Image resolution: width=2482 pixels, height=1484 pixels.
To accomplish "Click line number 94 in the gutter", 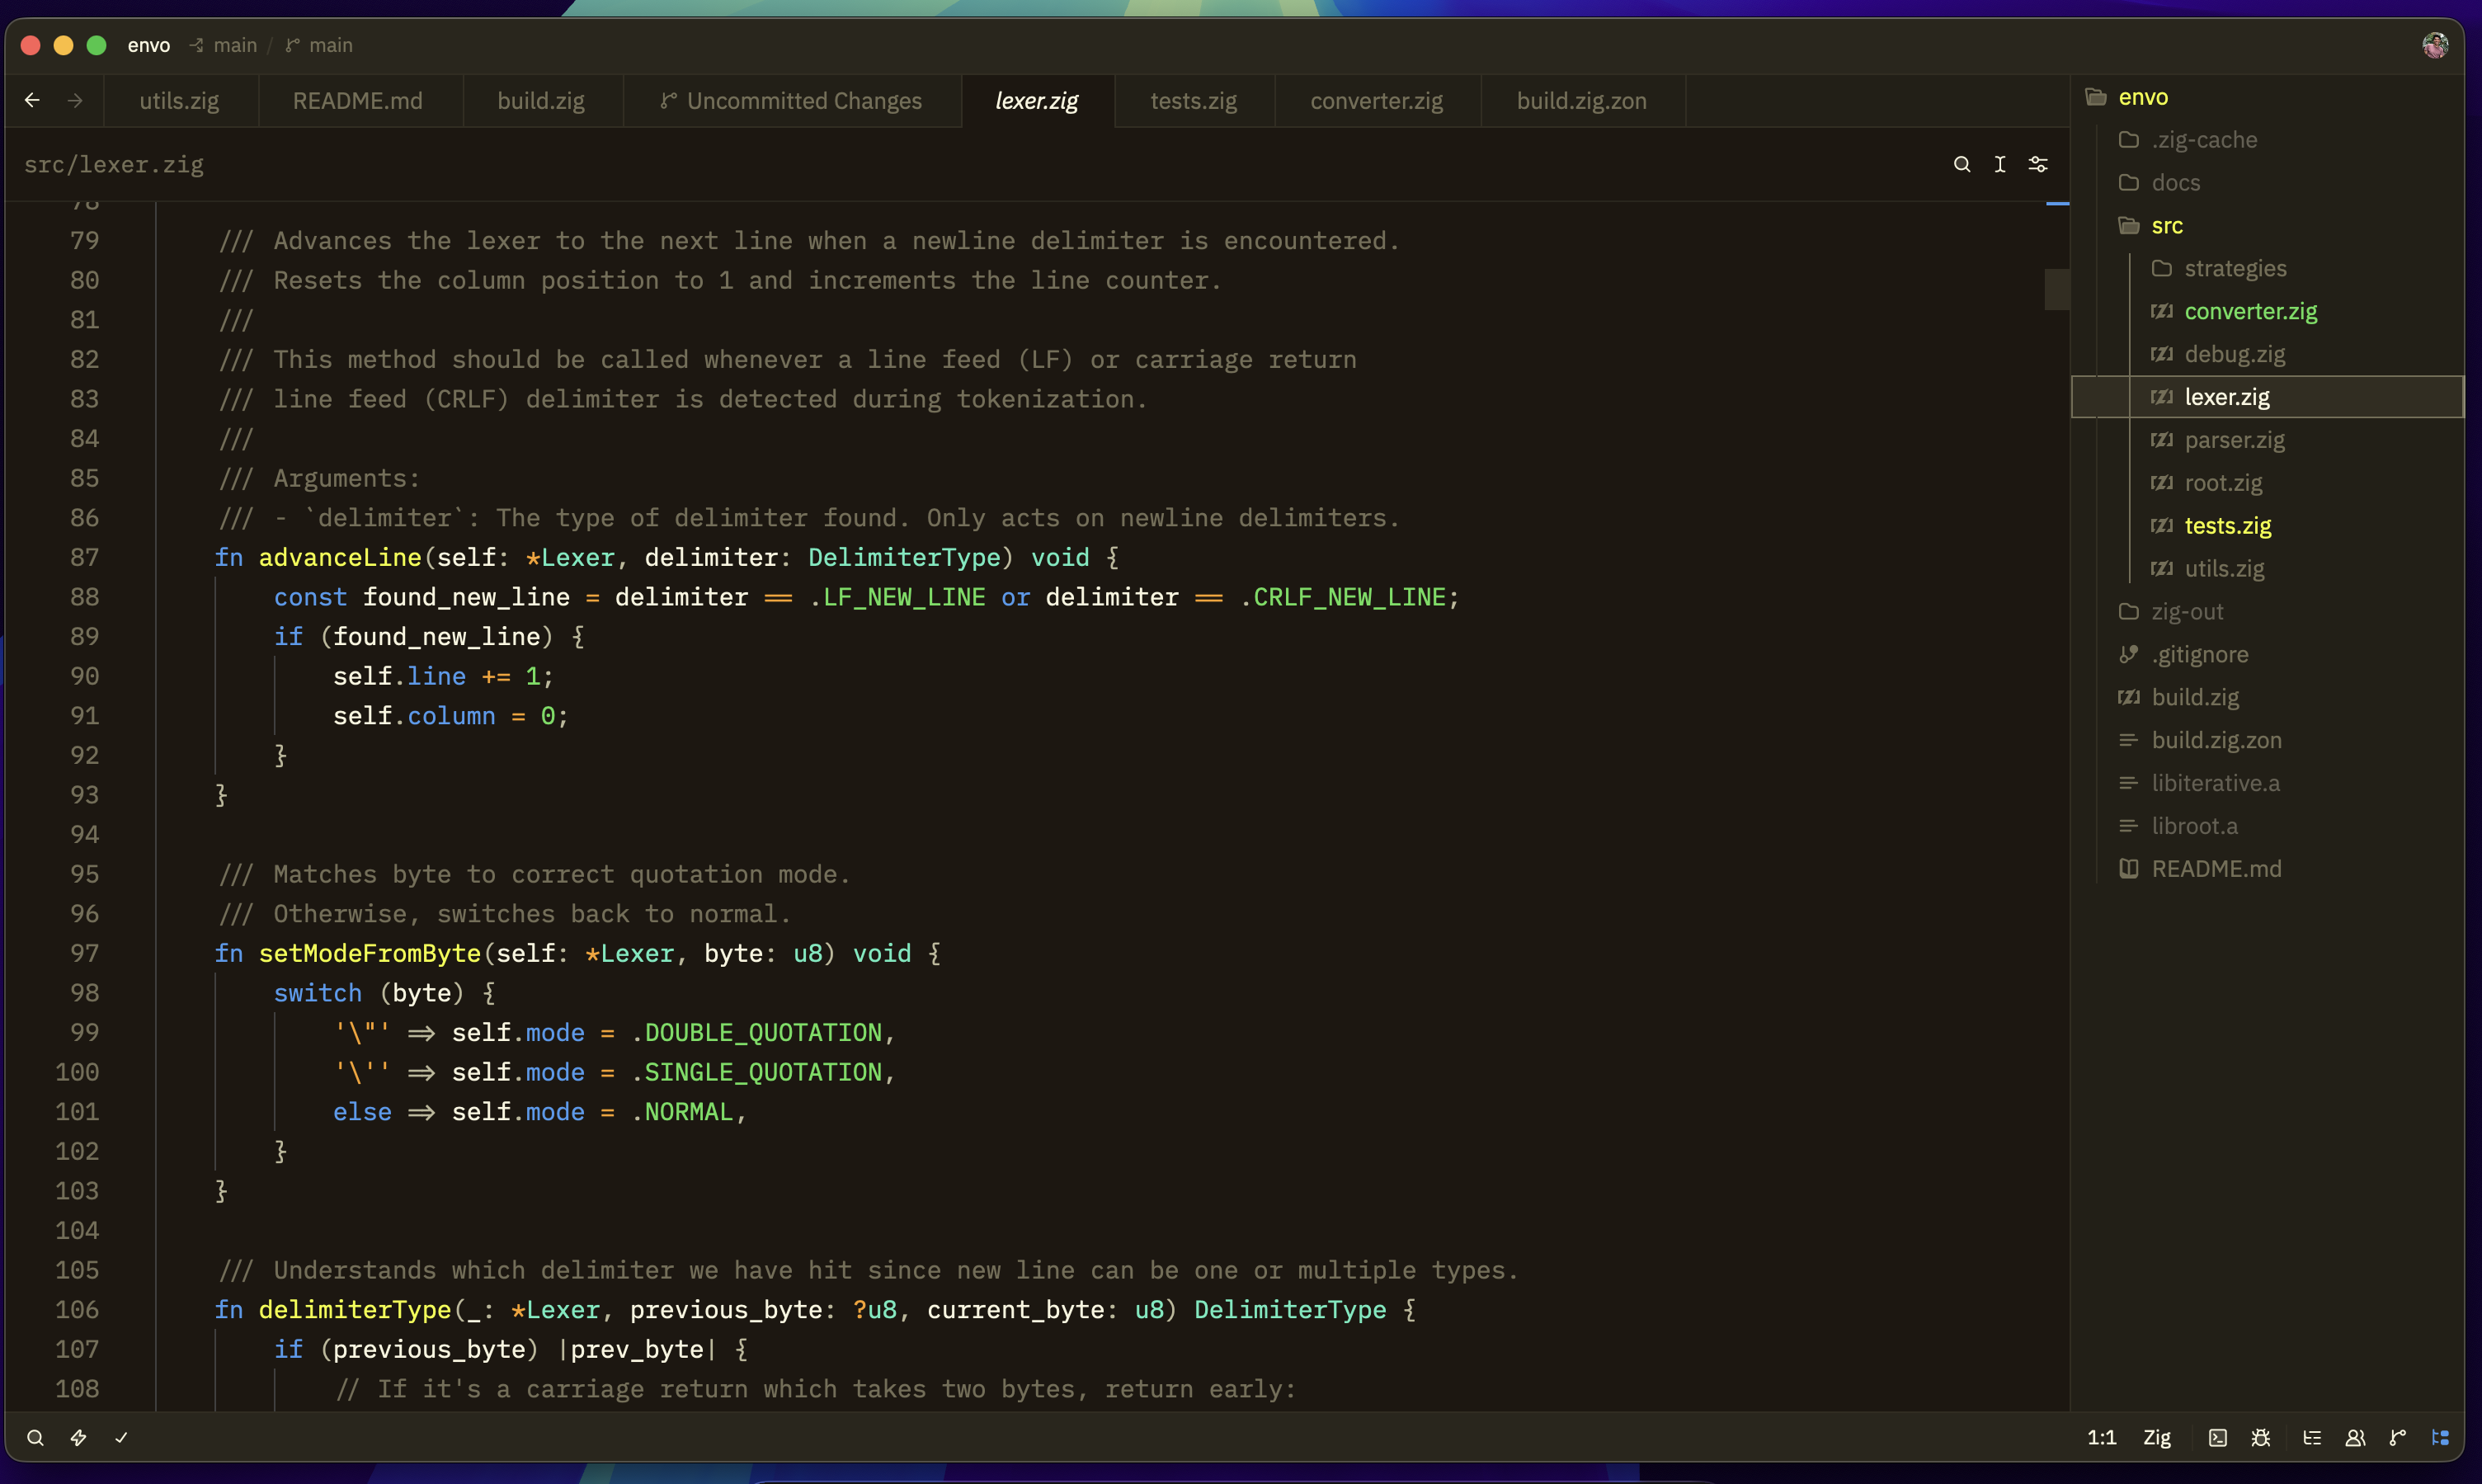I will tap(85, 834).
